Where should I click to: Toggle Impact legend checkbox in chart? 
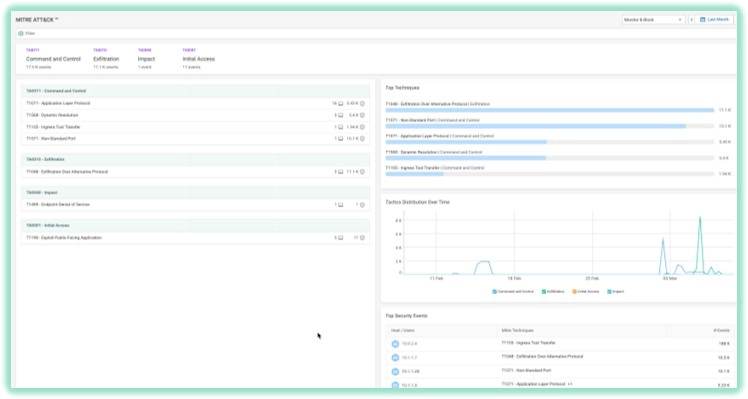pos(609,292)
